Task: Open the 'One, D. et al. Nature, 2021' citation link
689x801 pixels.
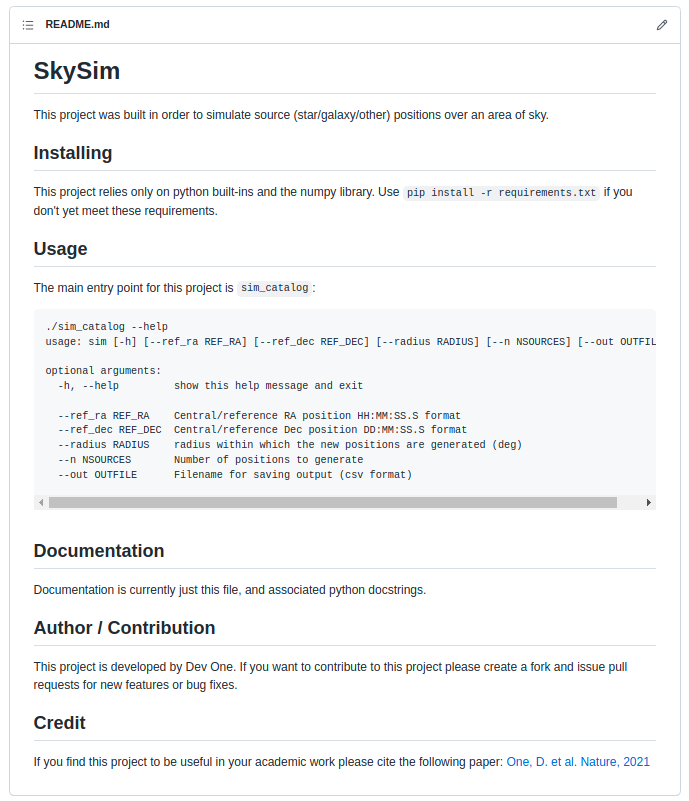Action: pos(577,761)
